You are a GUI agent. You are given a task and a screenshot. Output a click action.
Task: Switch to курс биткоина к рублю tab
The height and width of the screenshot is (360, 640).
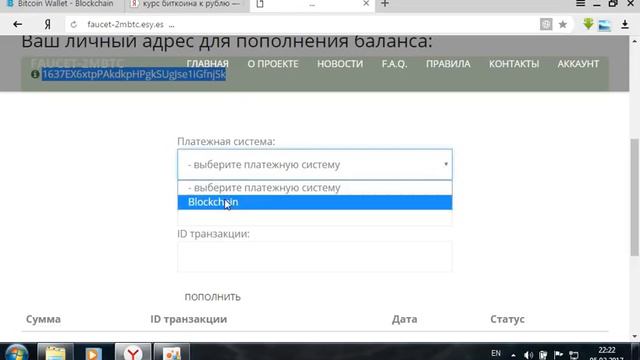(x=187, y=4)
